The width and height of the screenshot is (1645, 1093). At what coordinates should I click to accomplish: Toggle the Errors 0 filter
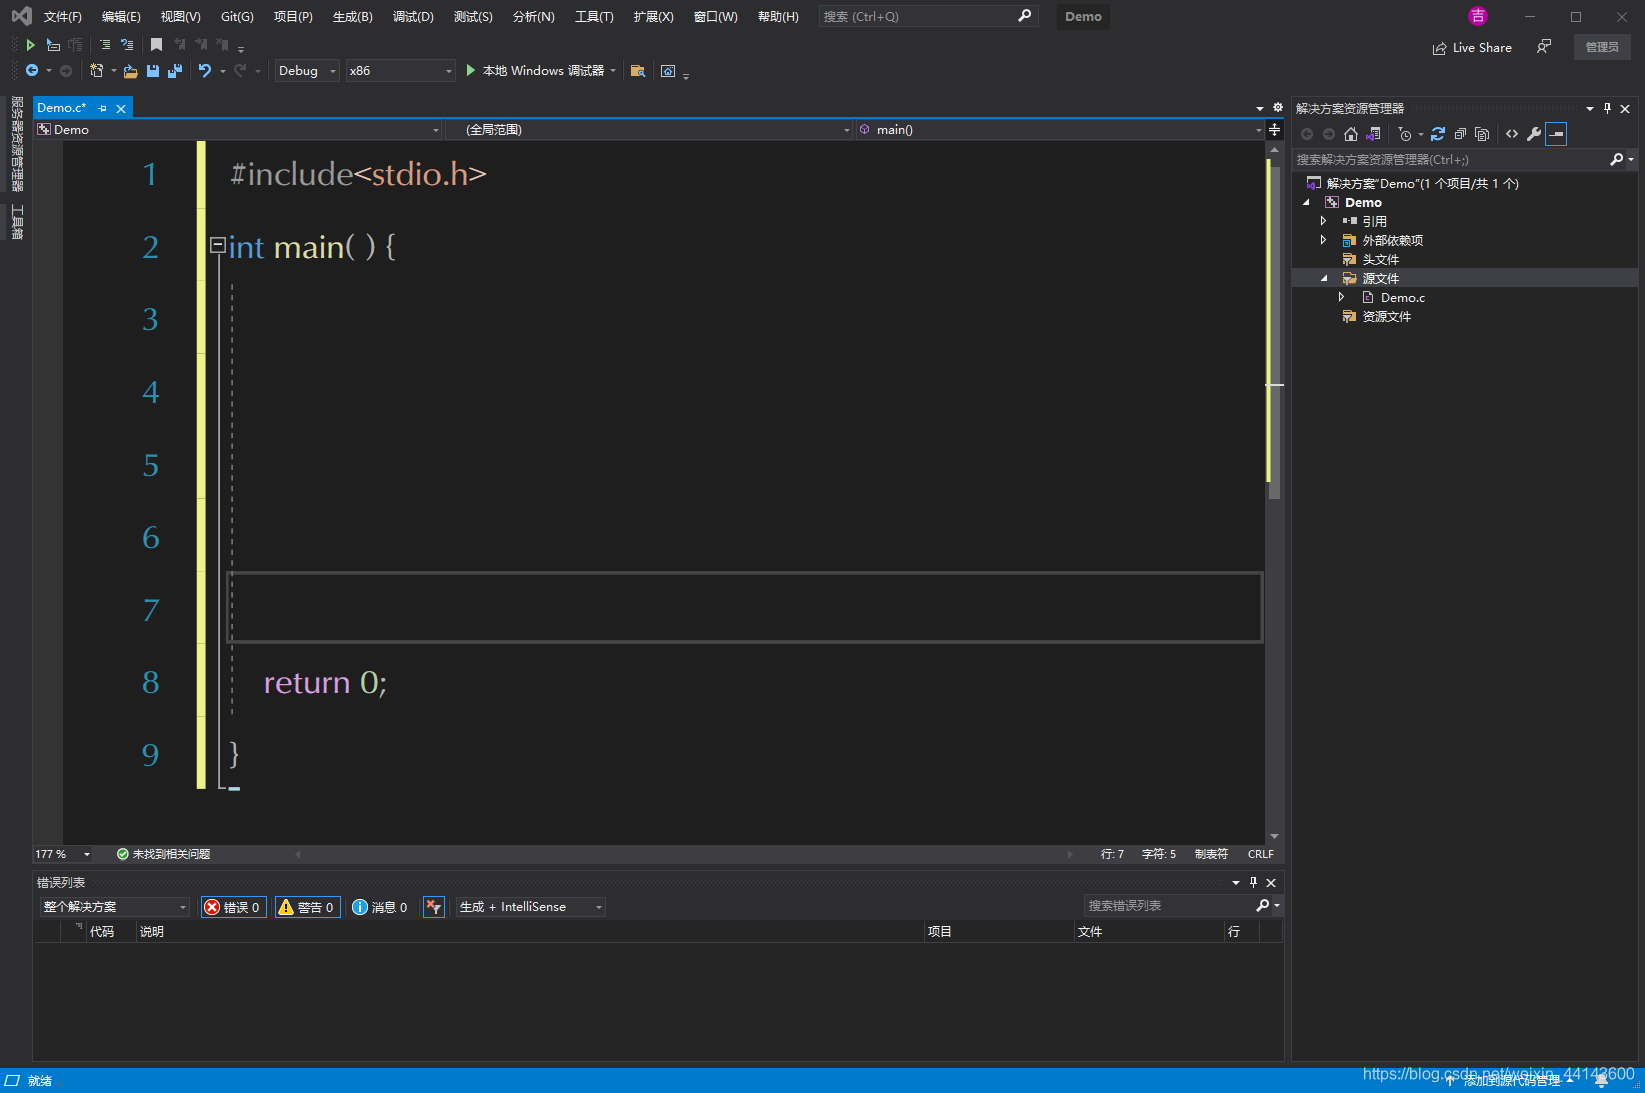233,907
